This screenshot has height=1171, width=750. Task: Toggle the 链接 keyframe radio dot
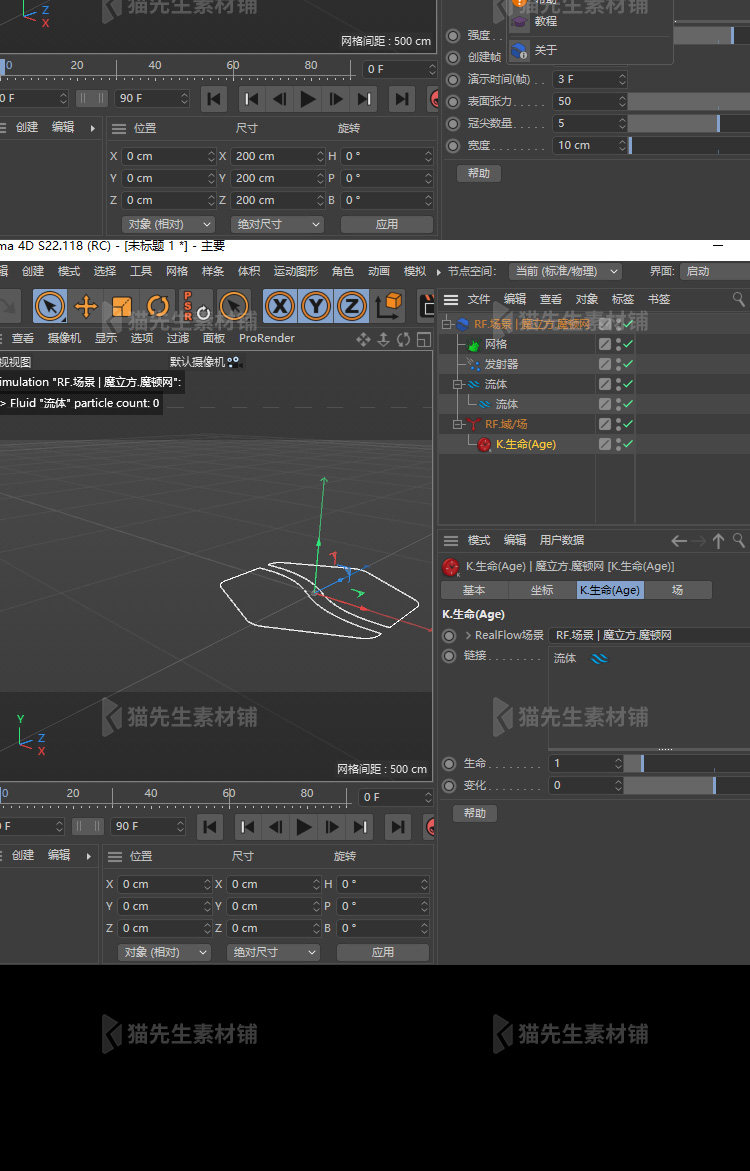(x=449, y=656)
